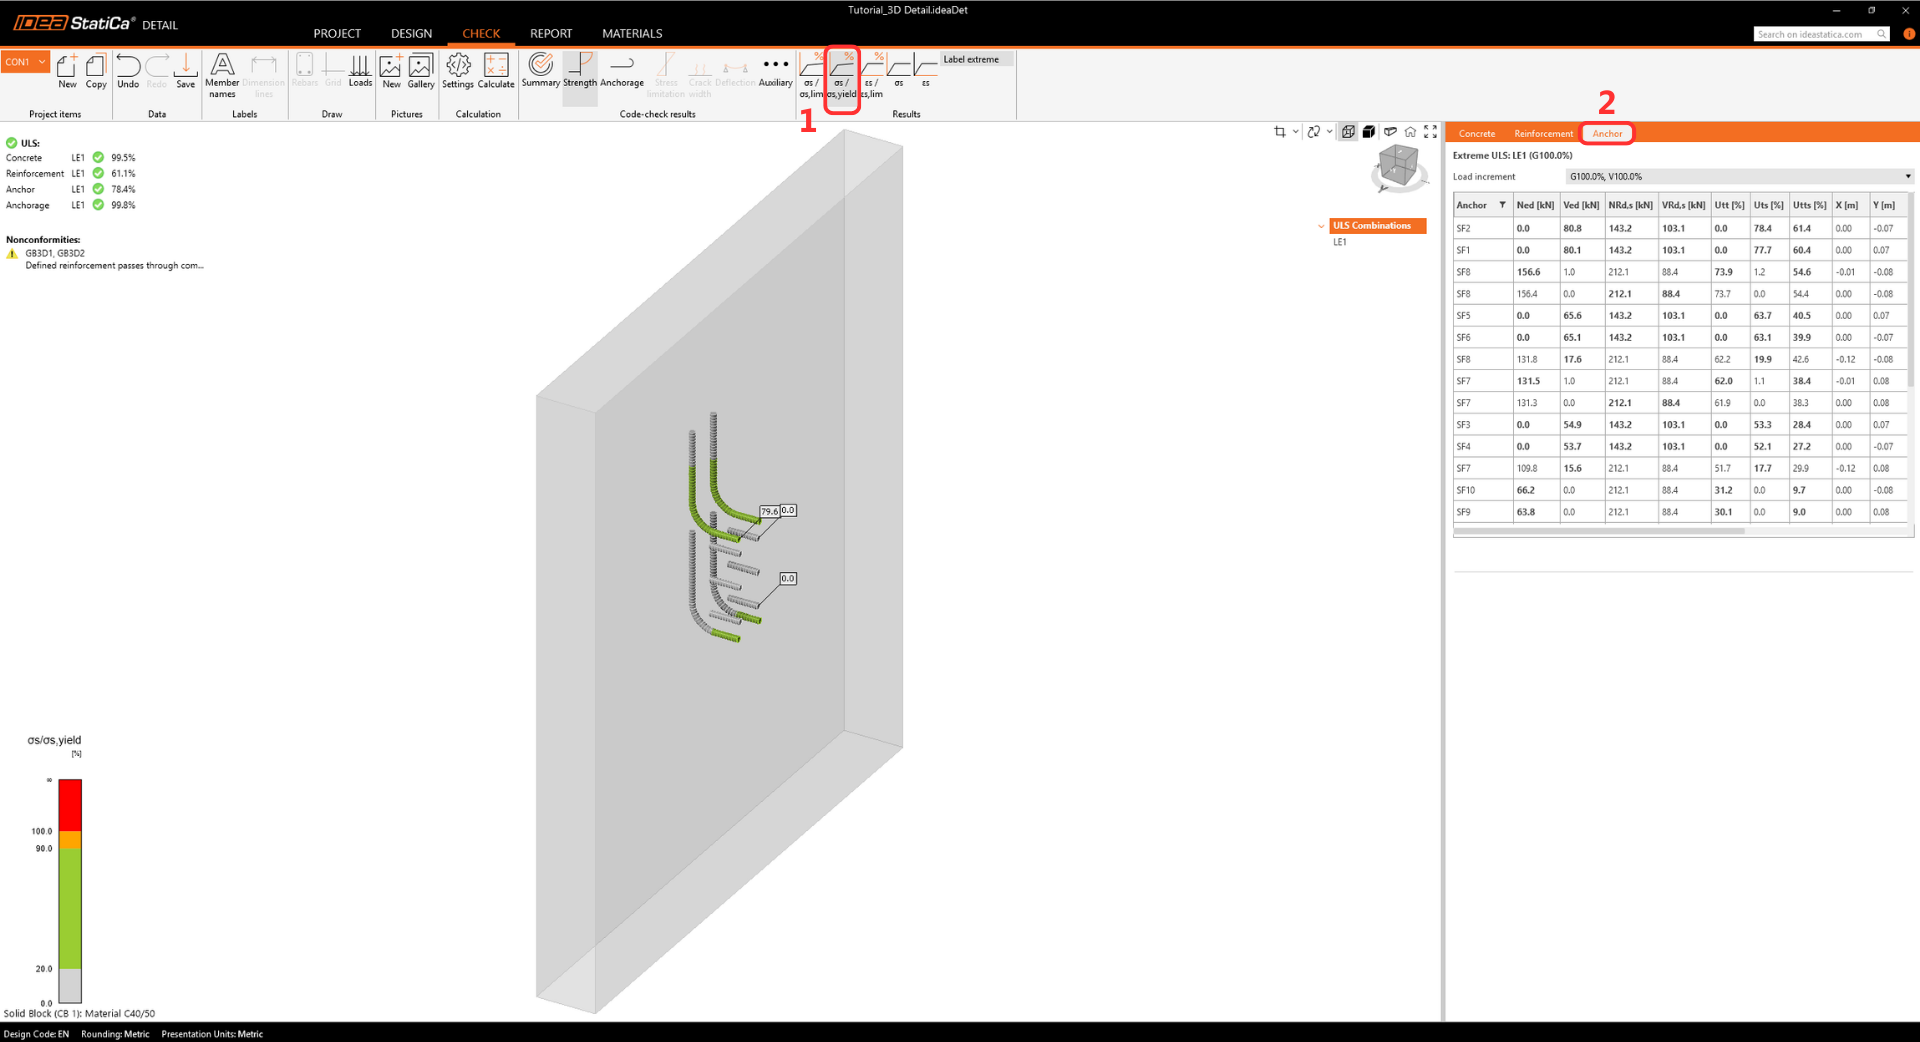Show the εs strain result view

926,71
